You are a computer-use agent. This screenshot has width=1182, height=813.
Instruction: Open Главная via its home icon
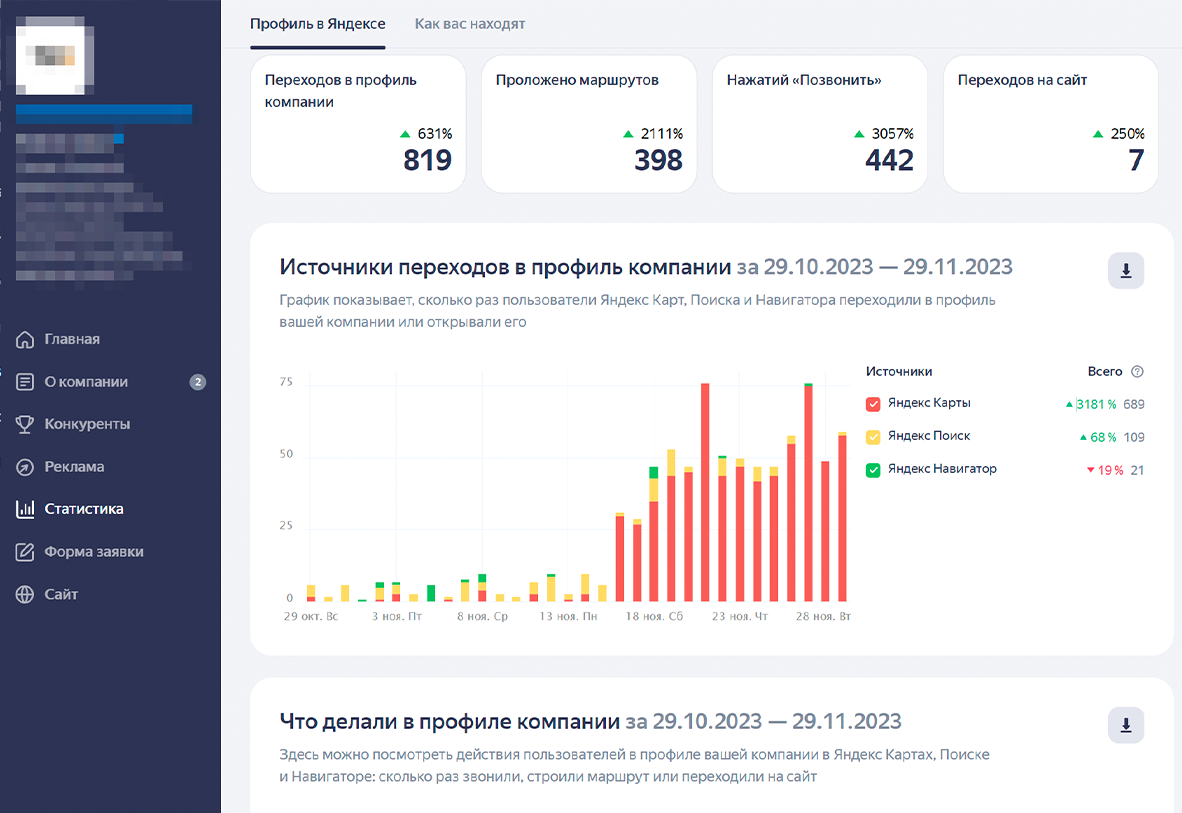tap(25, 339)
